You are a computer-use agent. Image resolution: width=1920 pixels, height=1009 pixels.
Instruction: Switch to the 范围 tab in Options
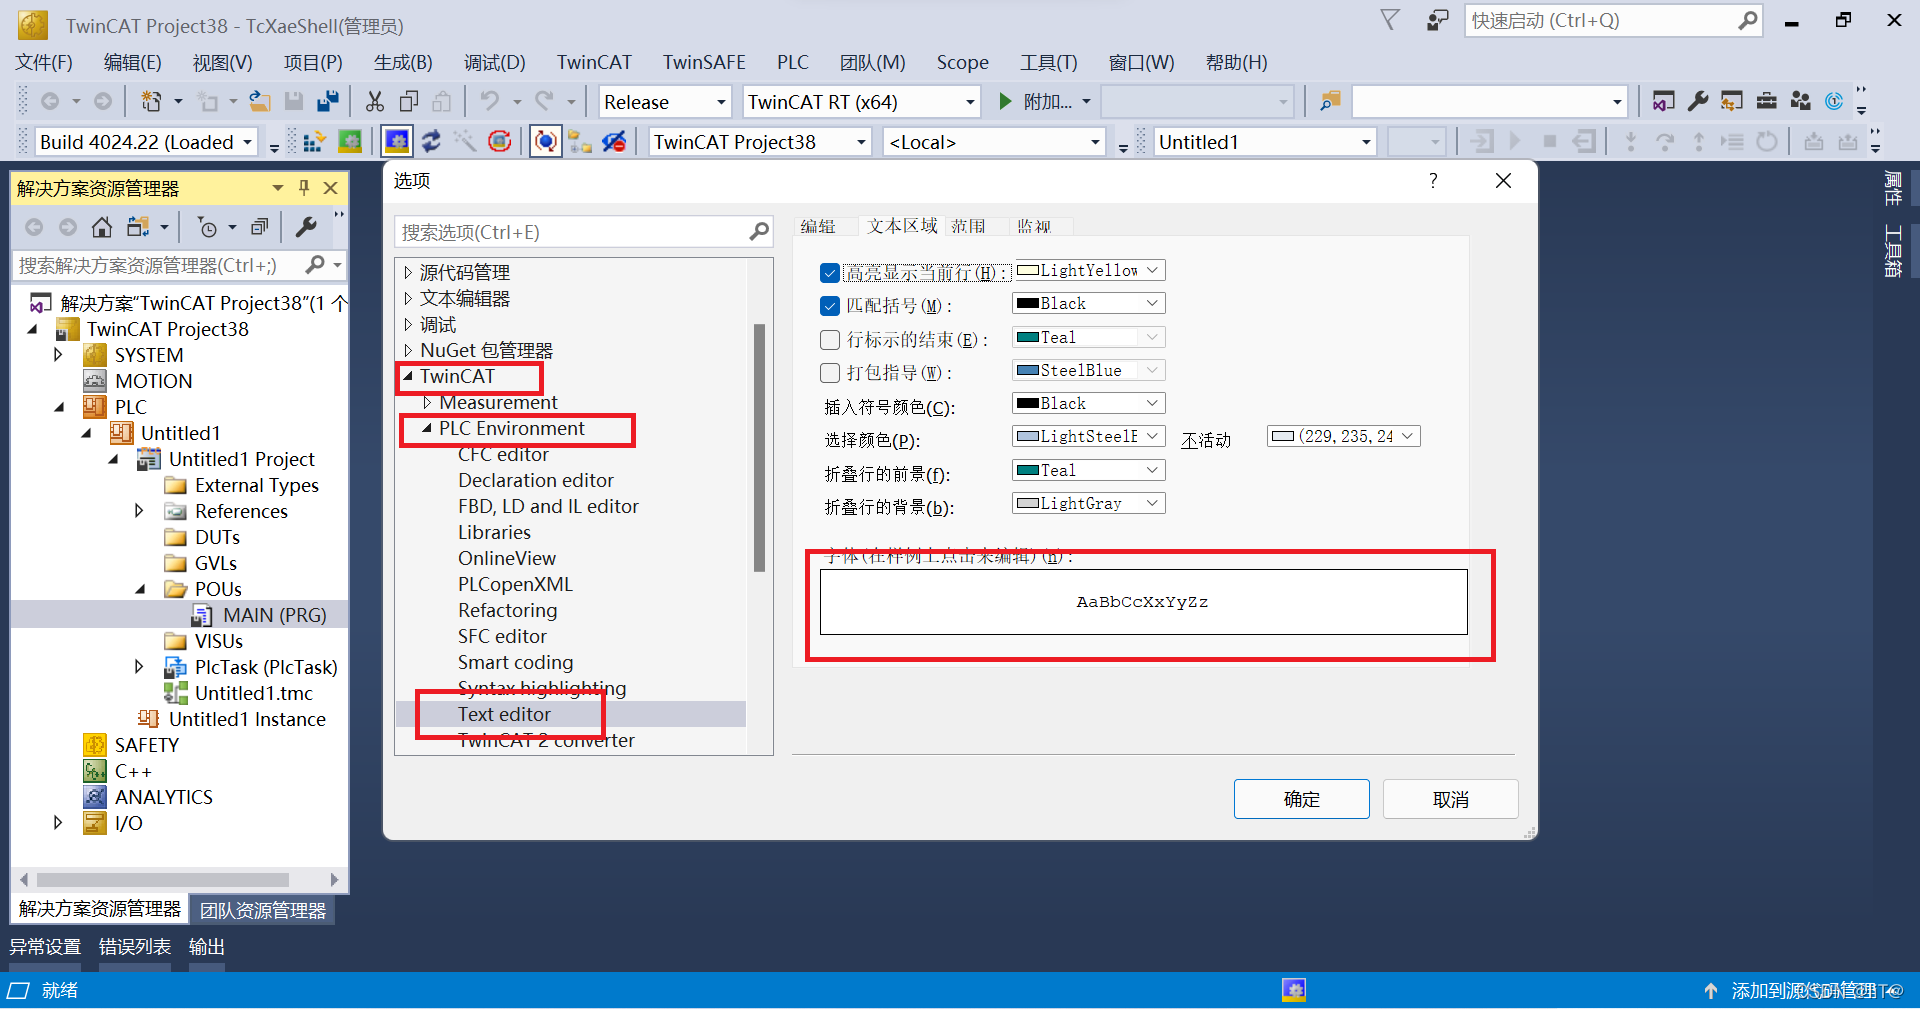[968, 226]
